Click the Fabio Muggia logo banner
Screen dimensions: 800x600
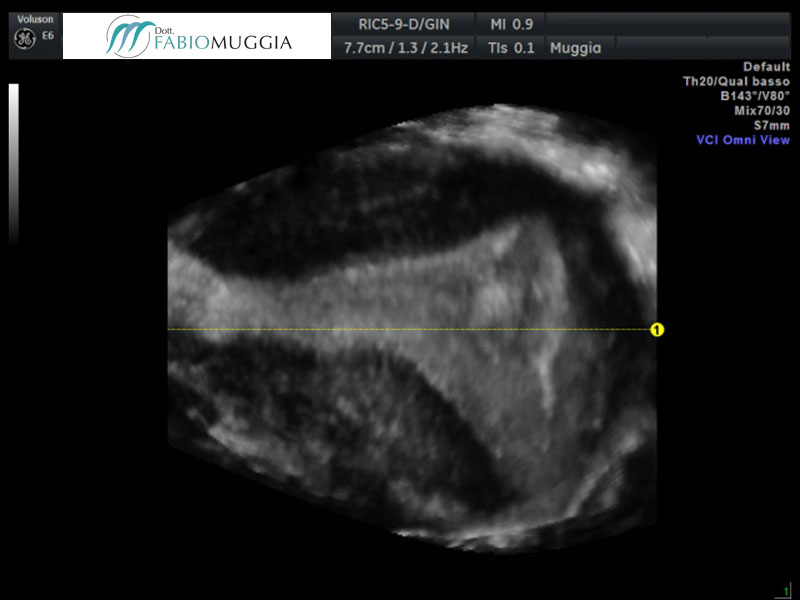tap(197, 36)
